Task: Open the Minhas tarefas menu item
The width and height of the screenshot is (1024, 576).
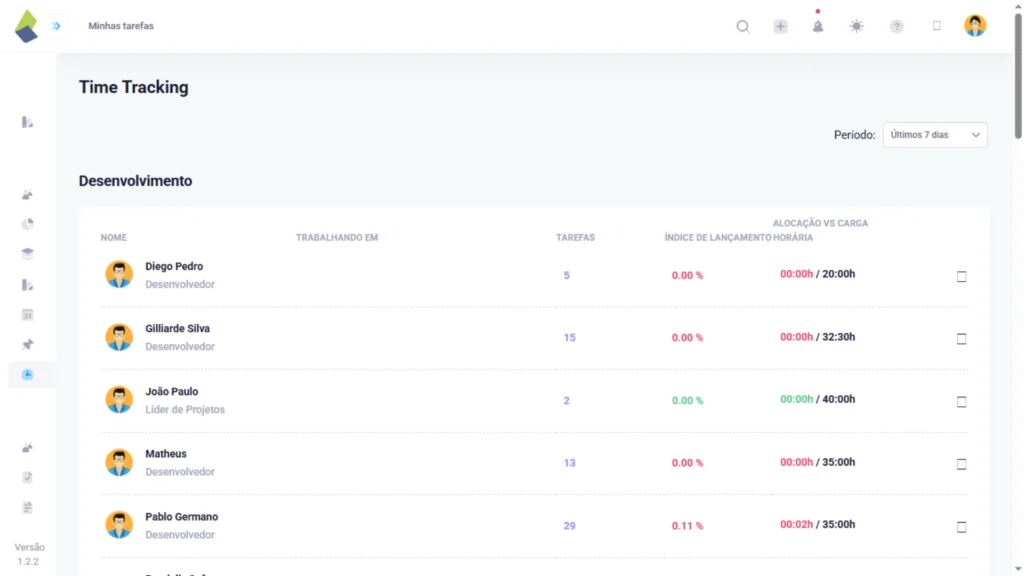Action: (x=121, y=26)
